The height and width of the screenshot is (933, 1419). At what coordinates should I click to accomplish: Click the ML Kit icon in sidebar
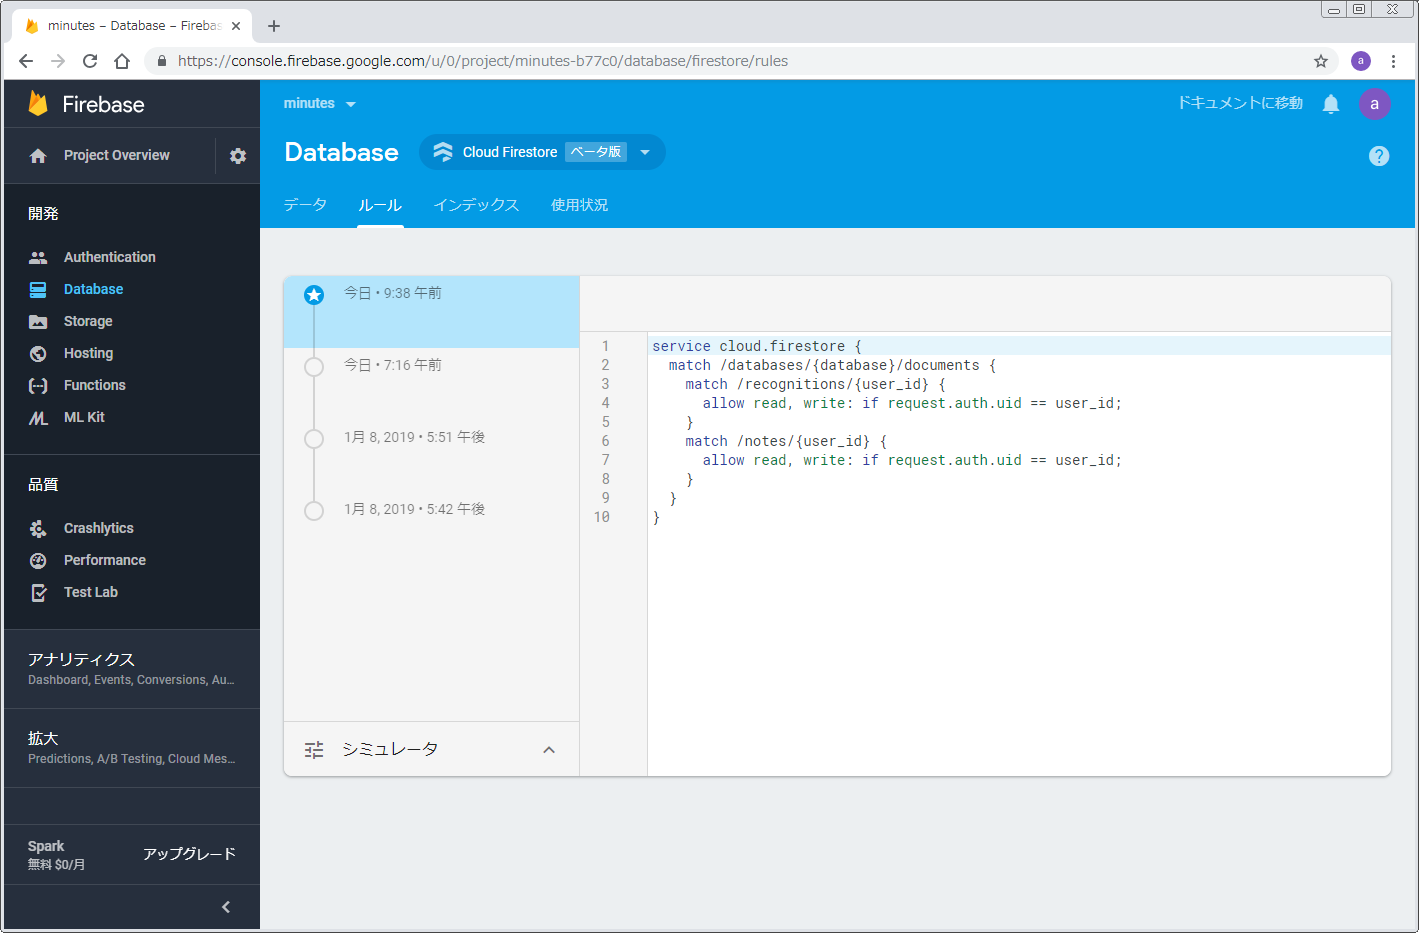coord(38,417)
